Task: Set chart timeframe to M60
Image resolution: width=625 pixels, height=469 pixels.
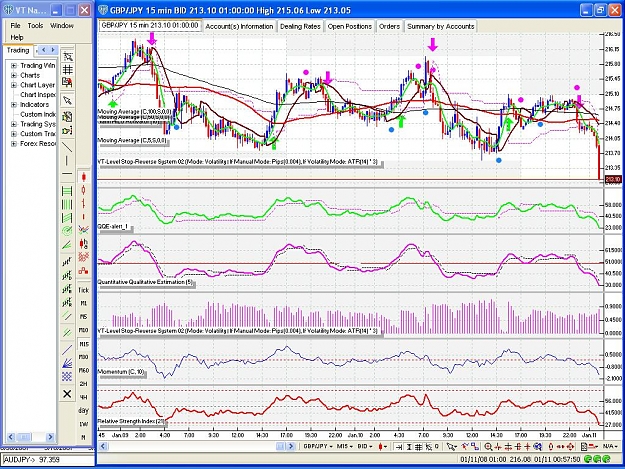Action: tap(83, 370)
